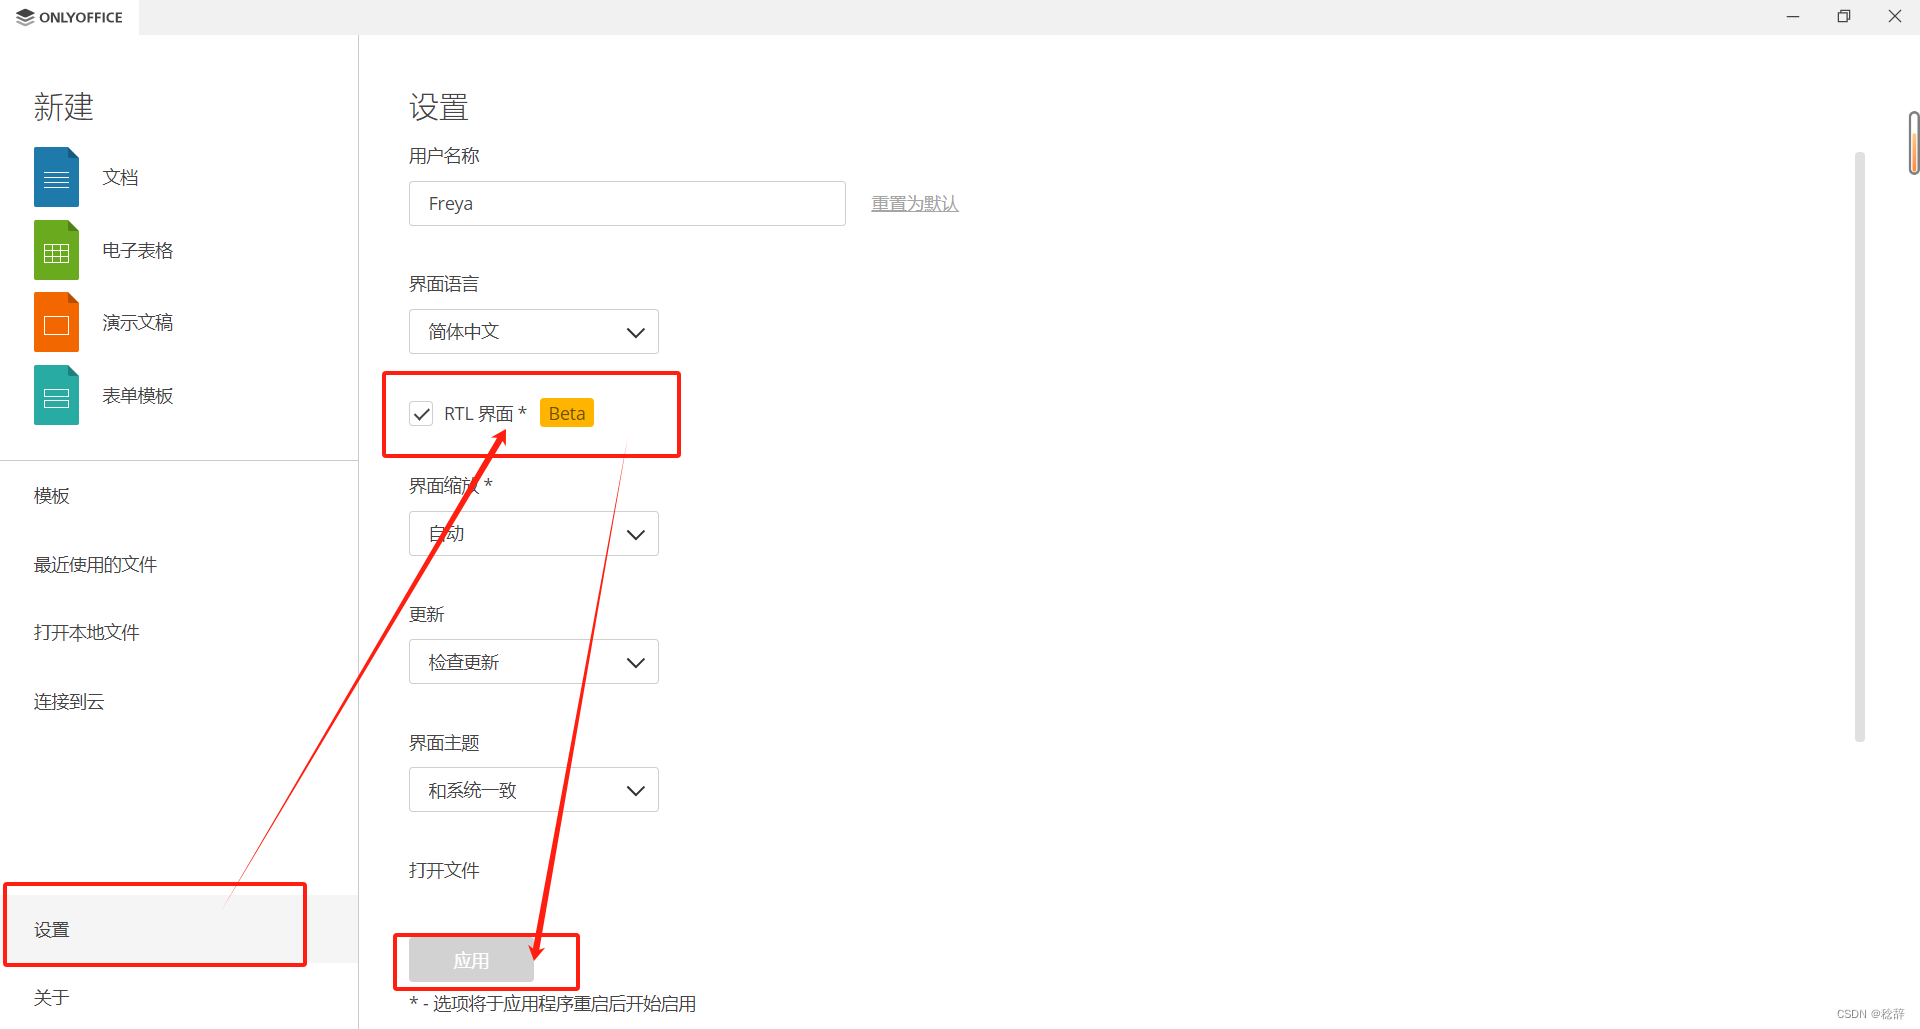Toggle the RTL 界面 checkbox
1920x1029 pixels.
(x=421, y=414)
